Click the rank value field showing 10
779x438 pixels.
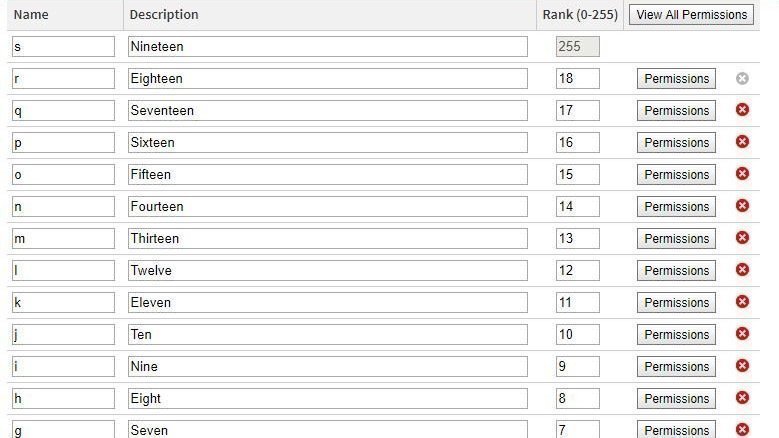pyautogui.click(x=578, y=335)
